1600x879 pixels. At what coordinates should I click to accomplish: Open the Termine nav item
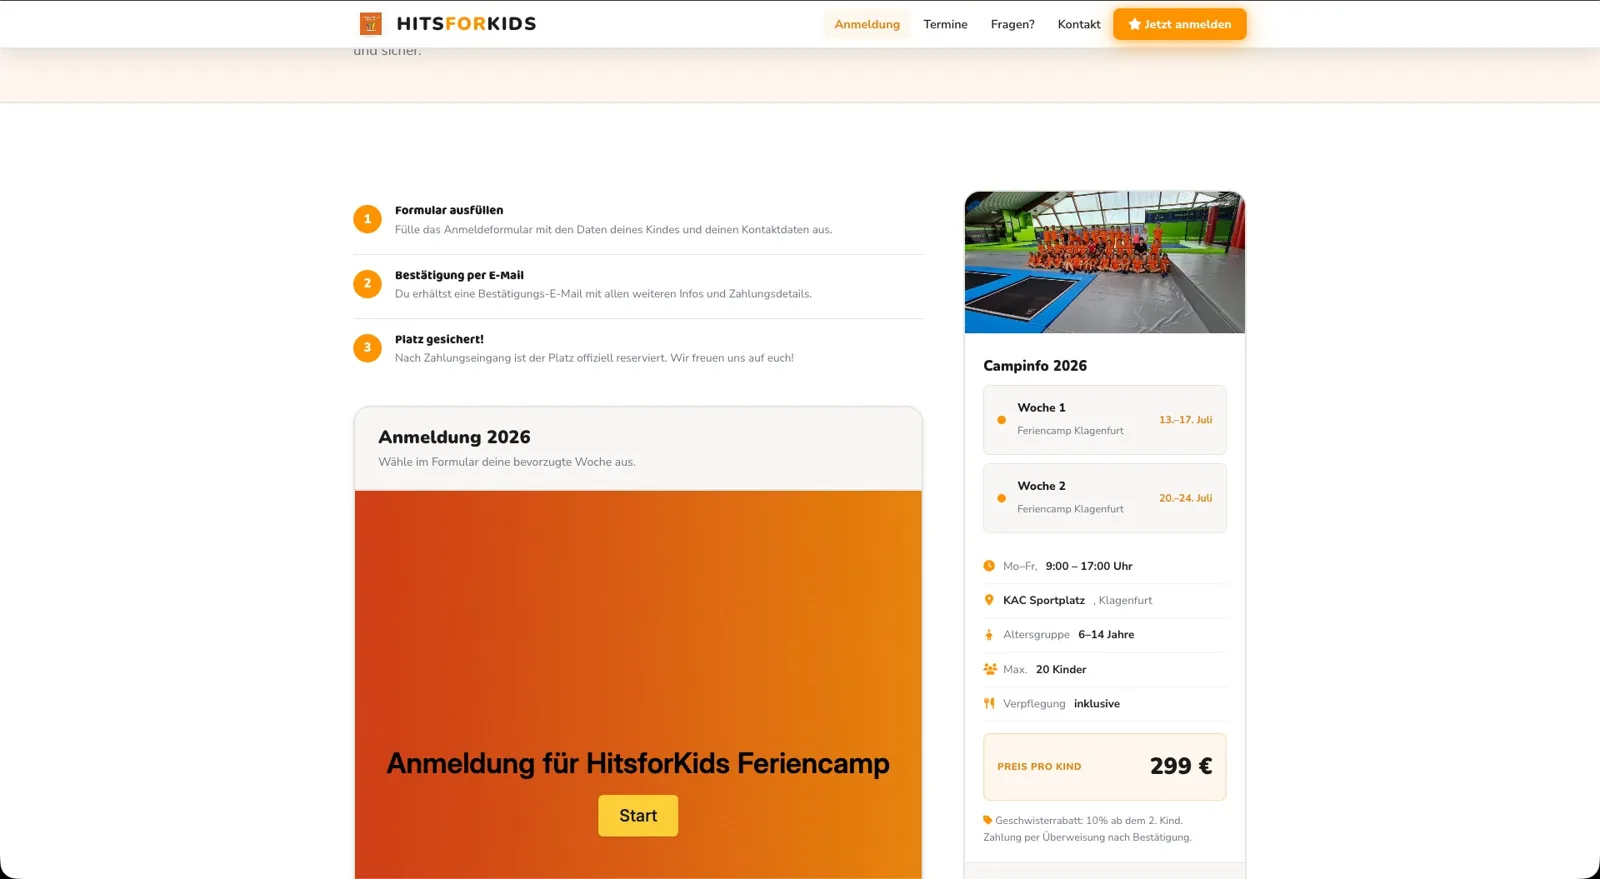945,24
